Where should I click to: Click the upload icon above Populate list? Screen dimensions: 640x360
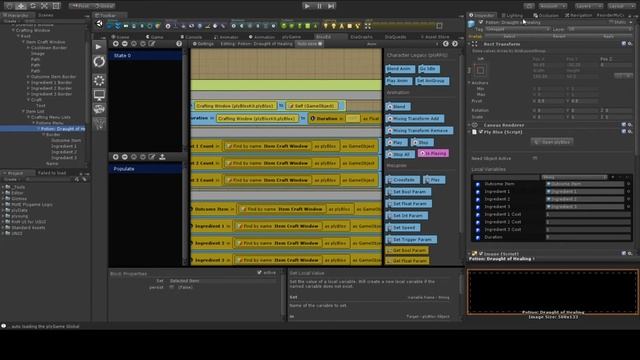[162, 157]
